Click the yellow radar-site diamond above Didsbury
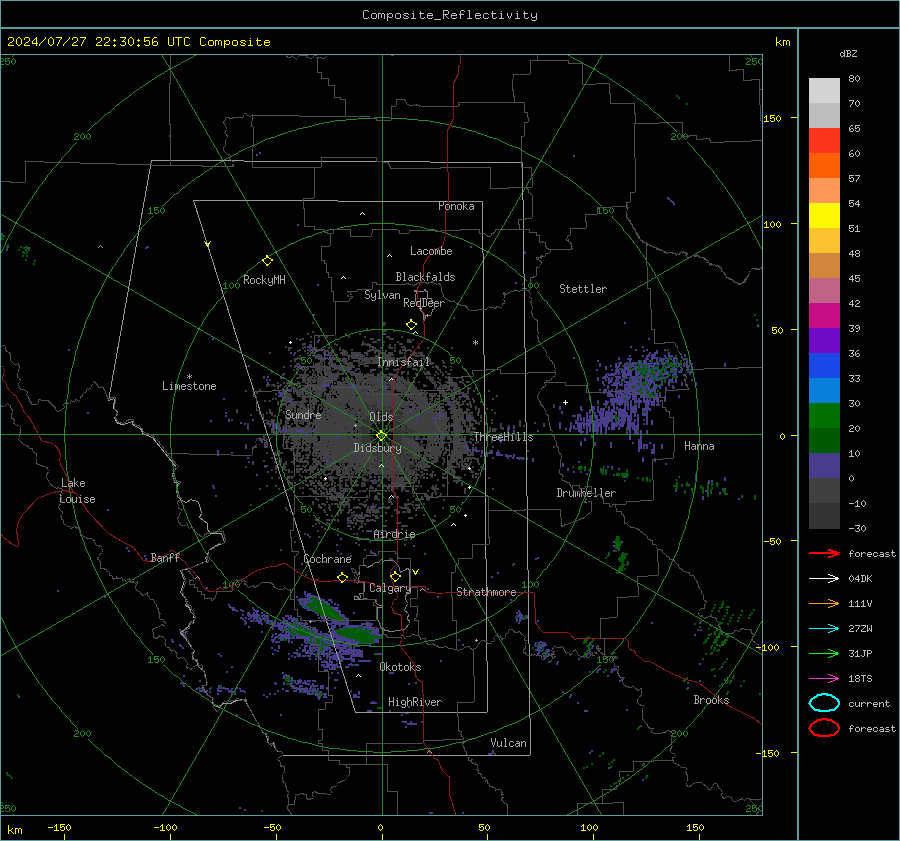This screenshot has height=841, width=900. 381,436
